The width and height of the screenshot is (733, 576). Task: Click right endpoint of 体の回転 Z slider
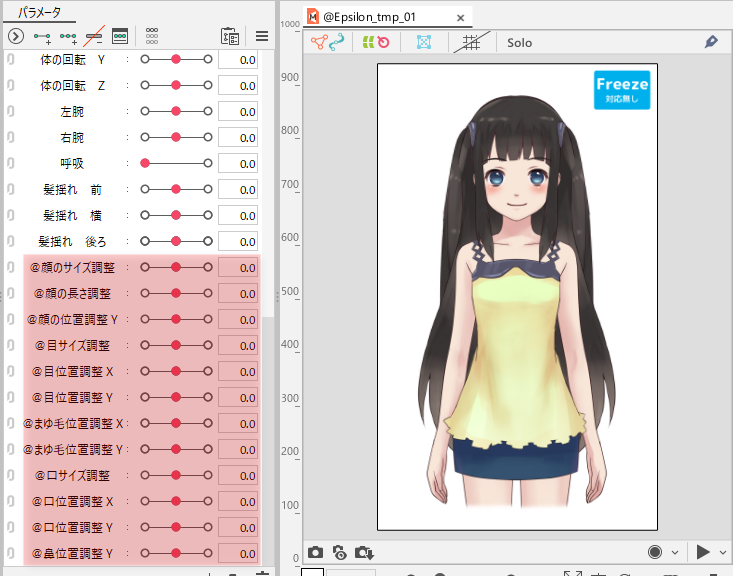pos(208,85)
